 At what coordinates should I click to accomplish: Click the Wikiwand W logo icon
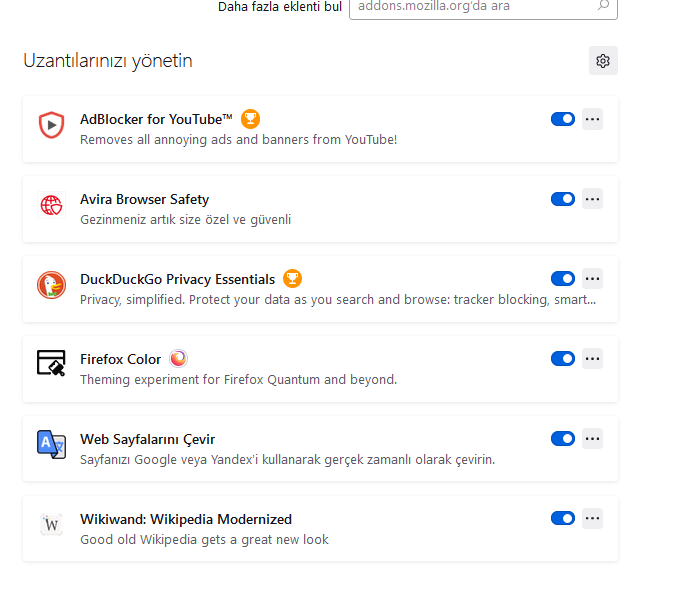point(51,525)
